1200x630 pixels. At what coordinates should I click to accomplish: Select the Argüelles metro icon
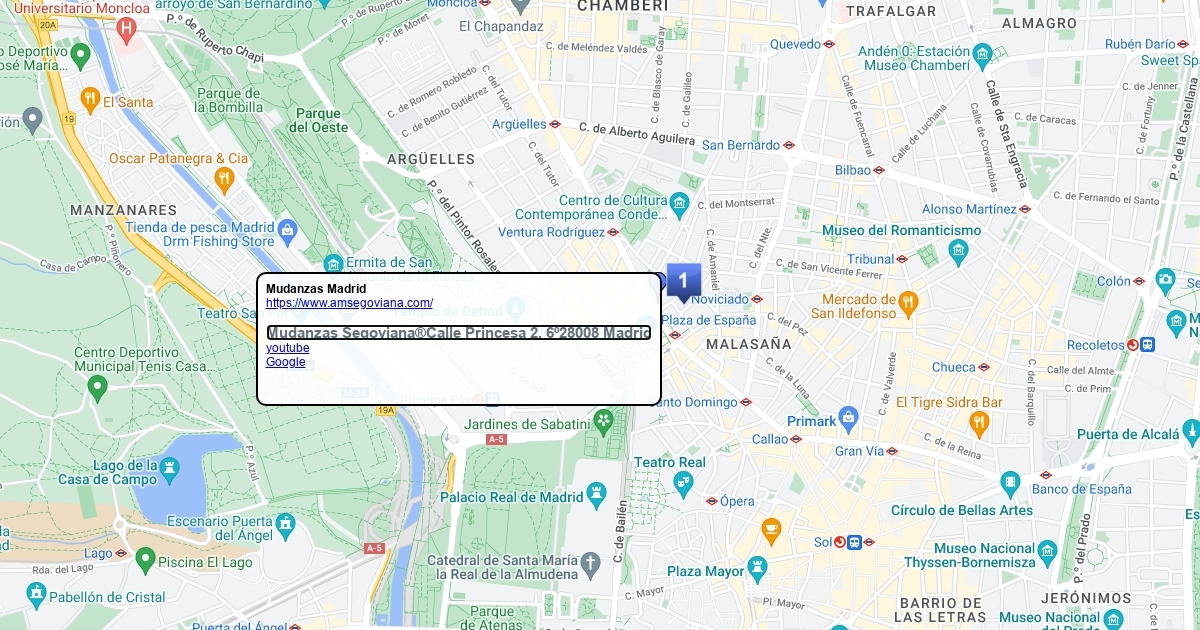click(555, 124)
